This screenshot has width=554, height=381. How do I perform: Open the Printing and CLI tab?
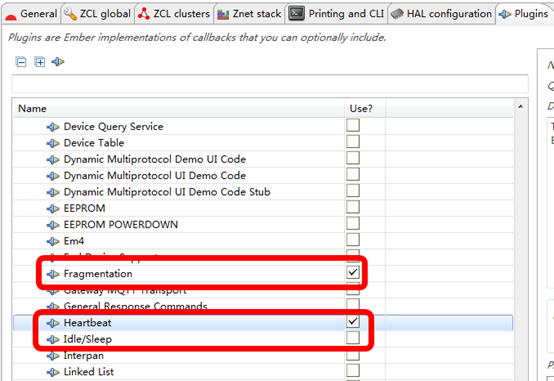336,14
